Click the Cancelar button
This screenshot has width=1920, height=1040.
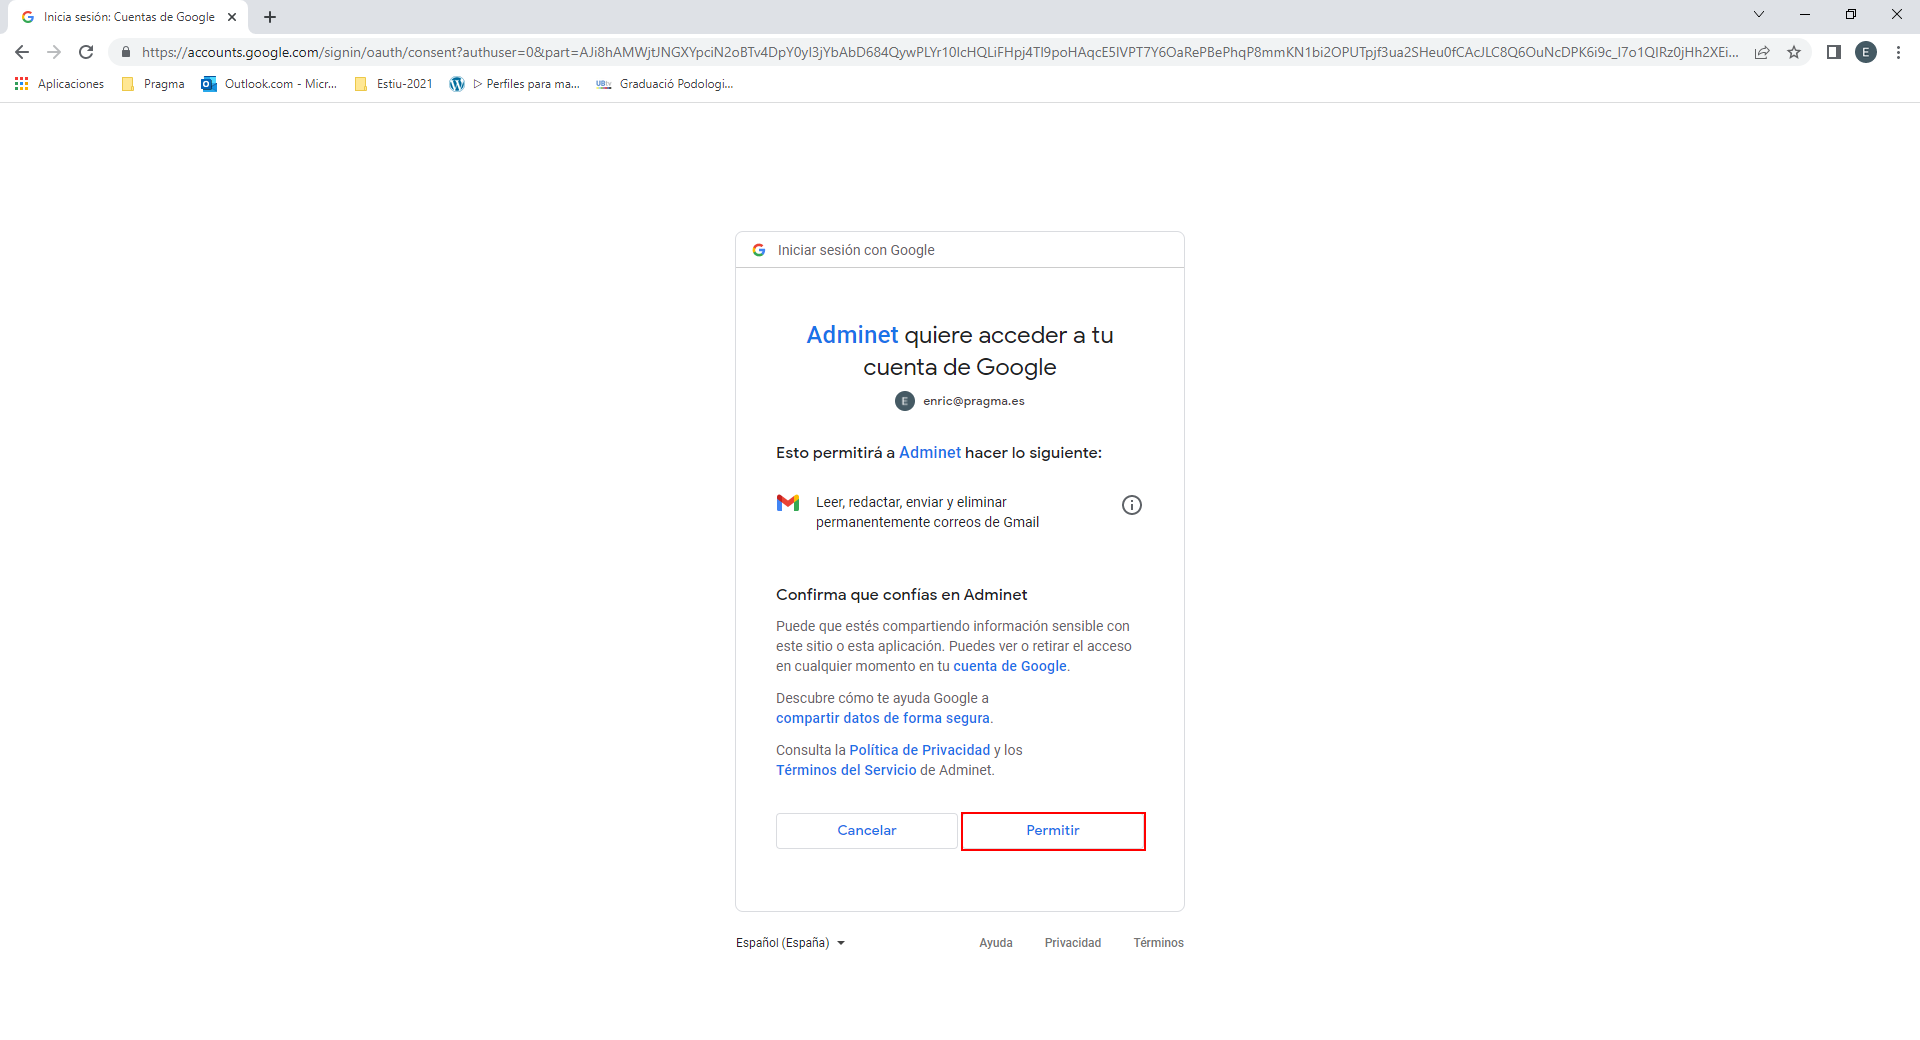867,831
